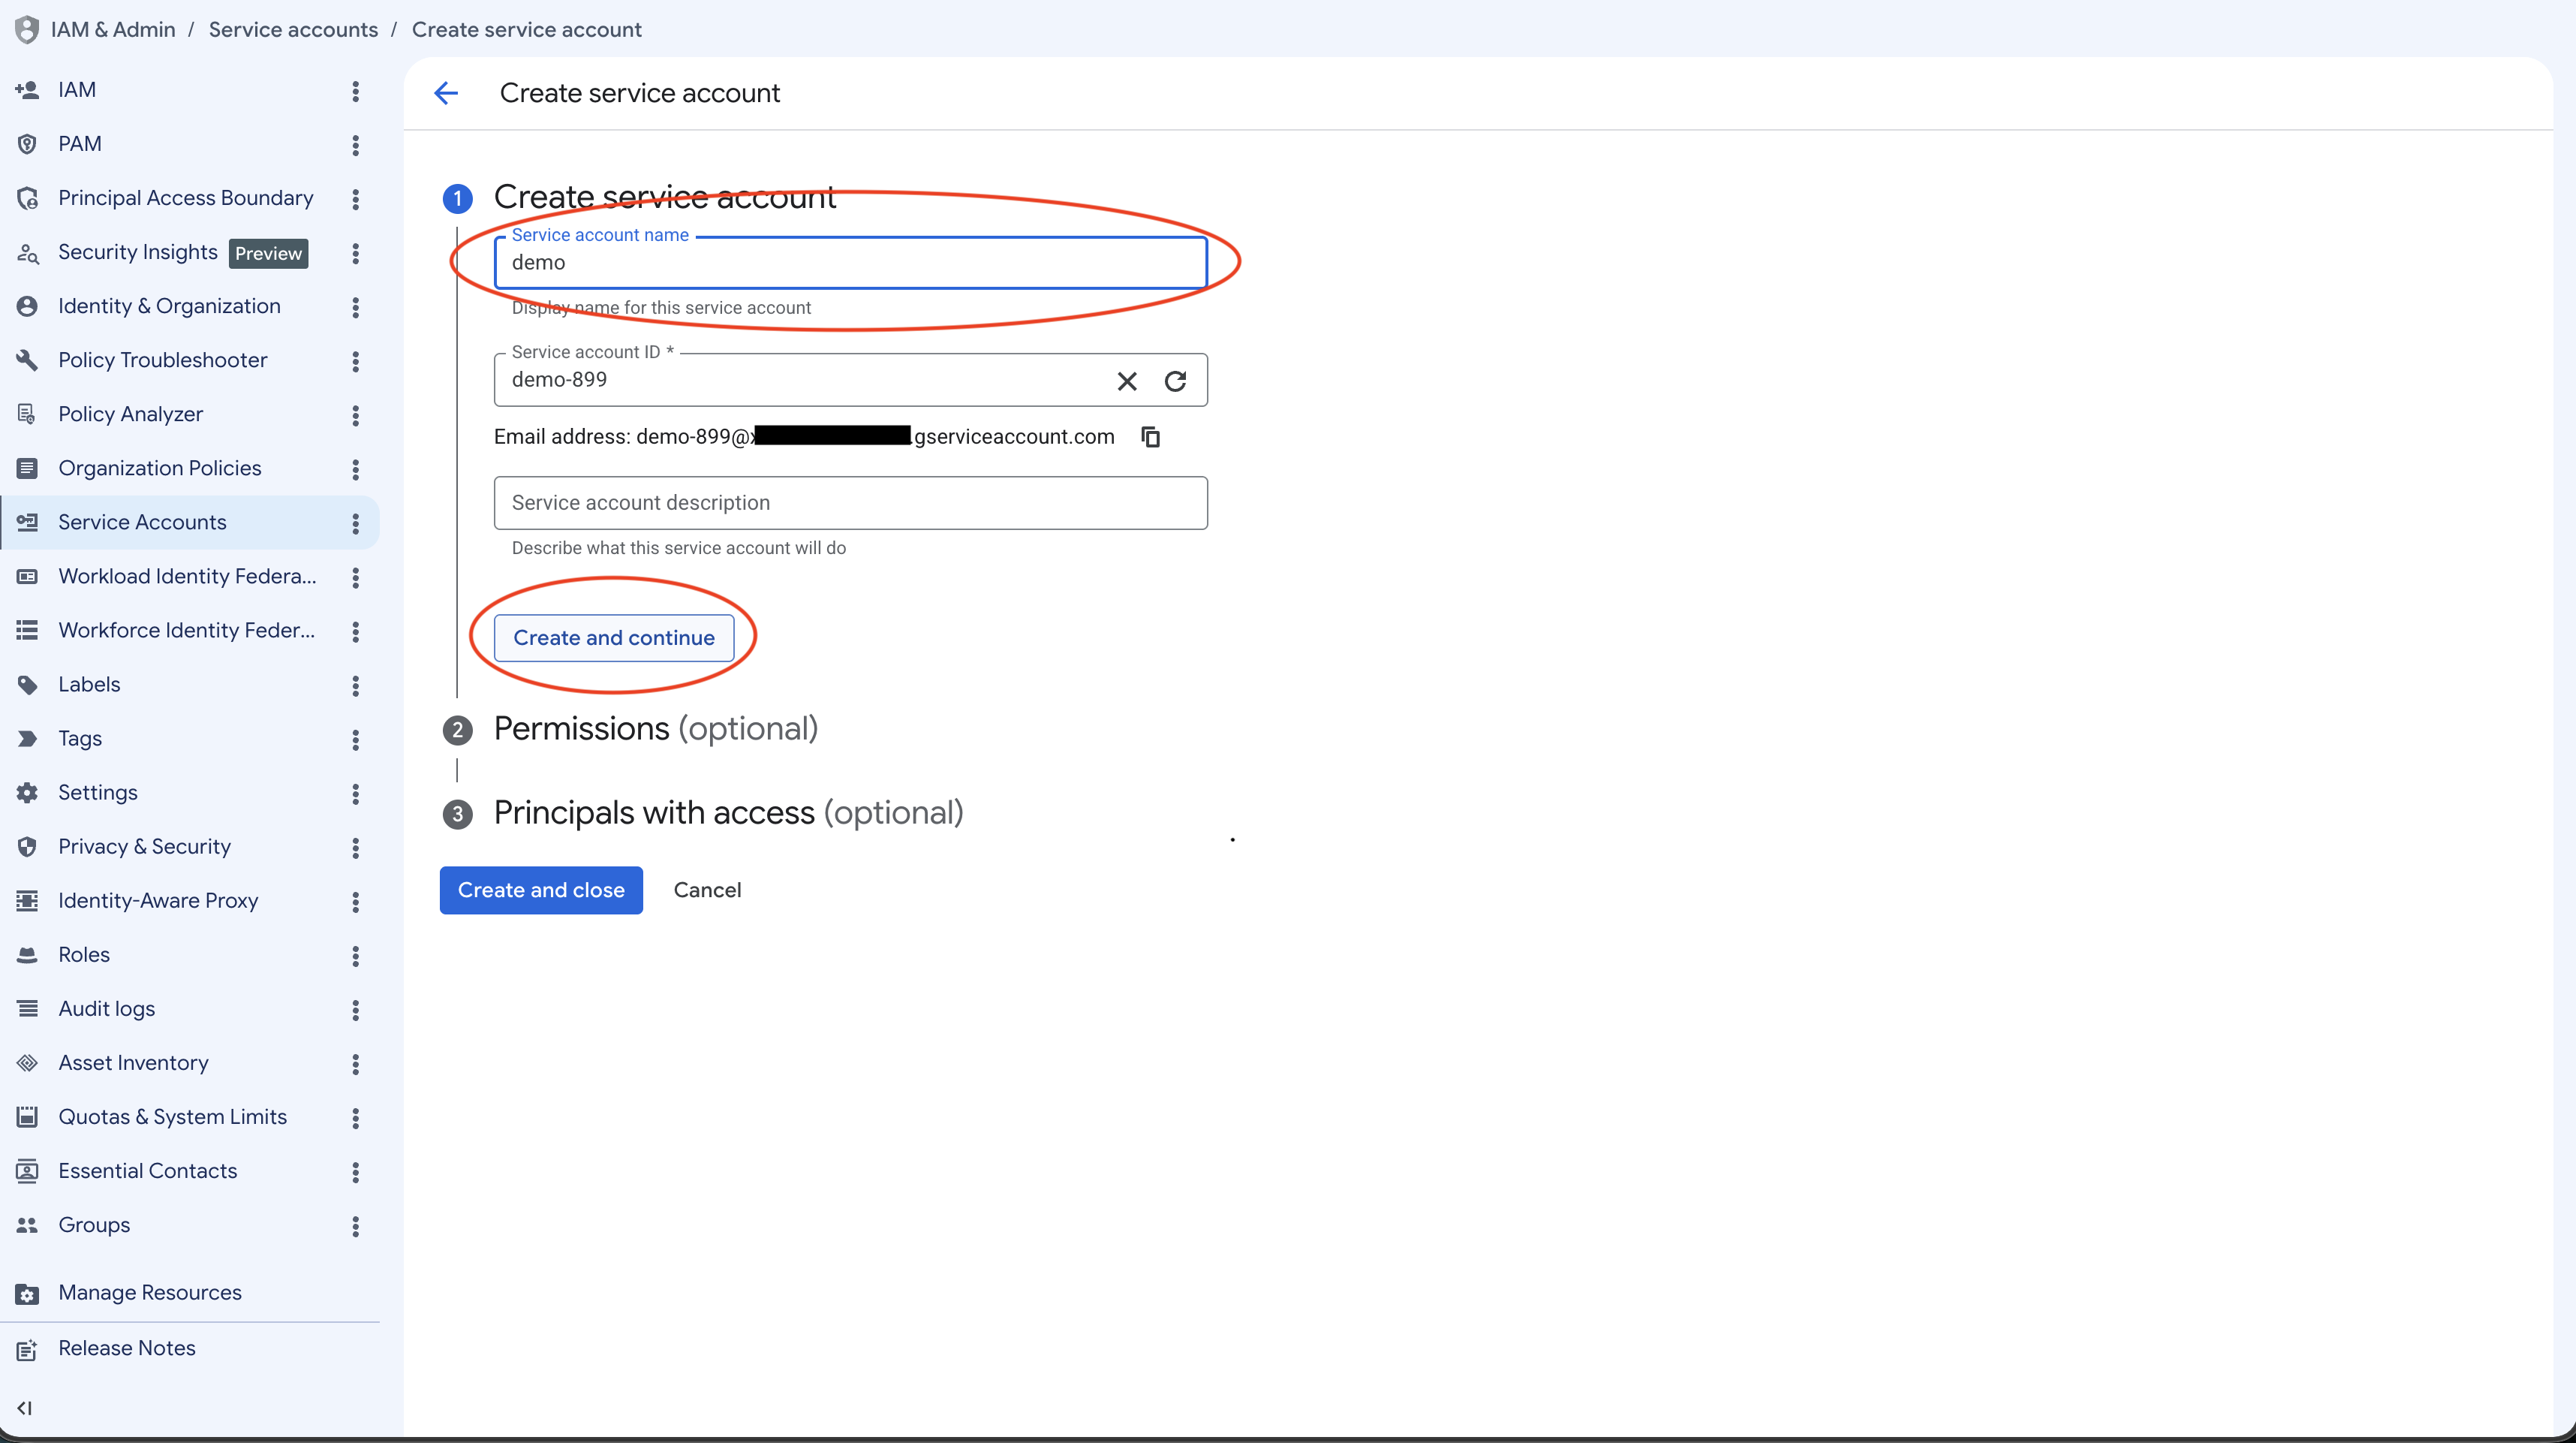Copy the service account email address

(1151, 437)
